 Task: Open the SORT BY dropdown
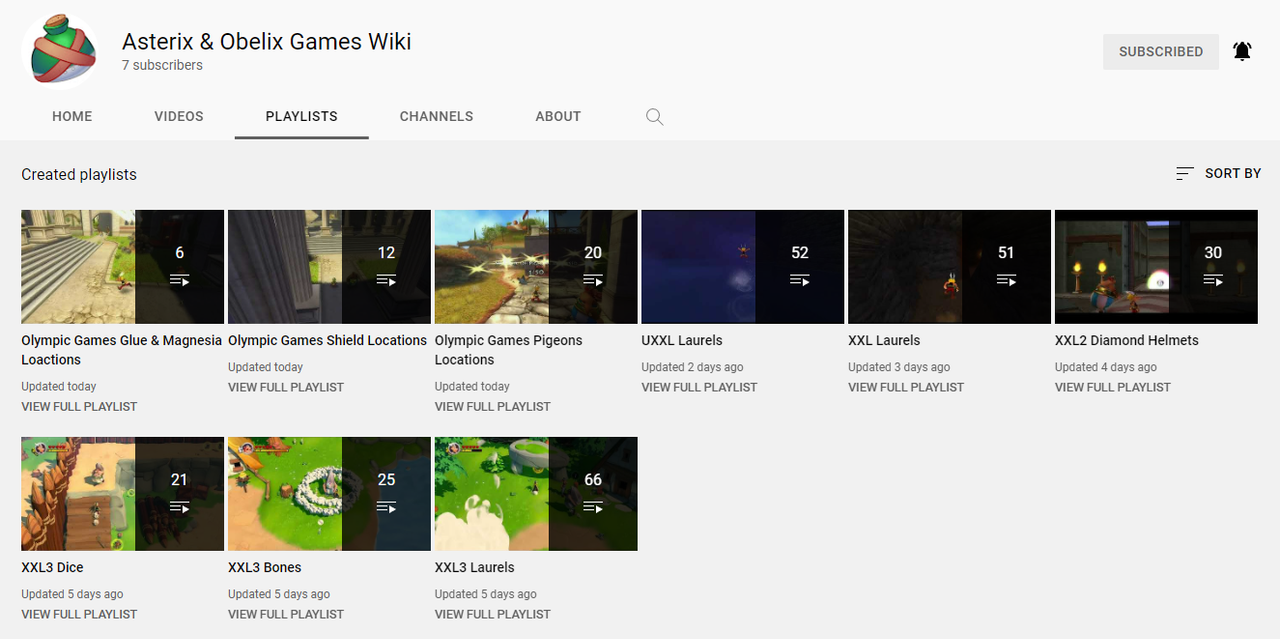[x=1219, y=173]
